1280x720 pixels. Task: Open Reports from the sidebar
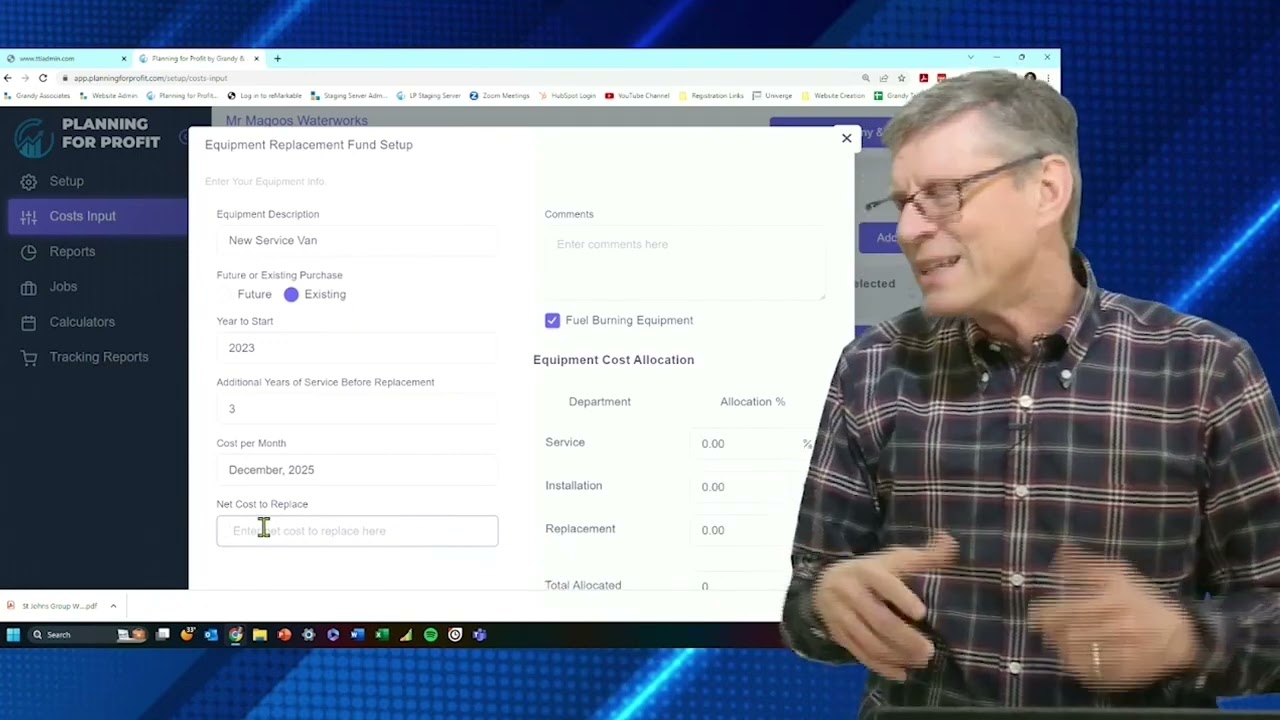(72, 252)
